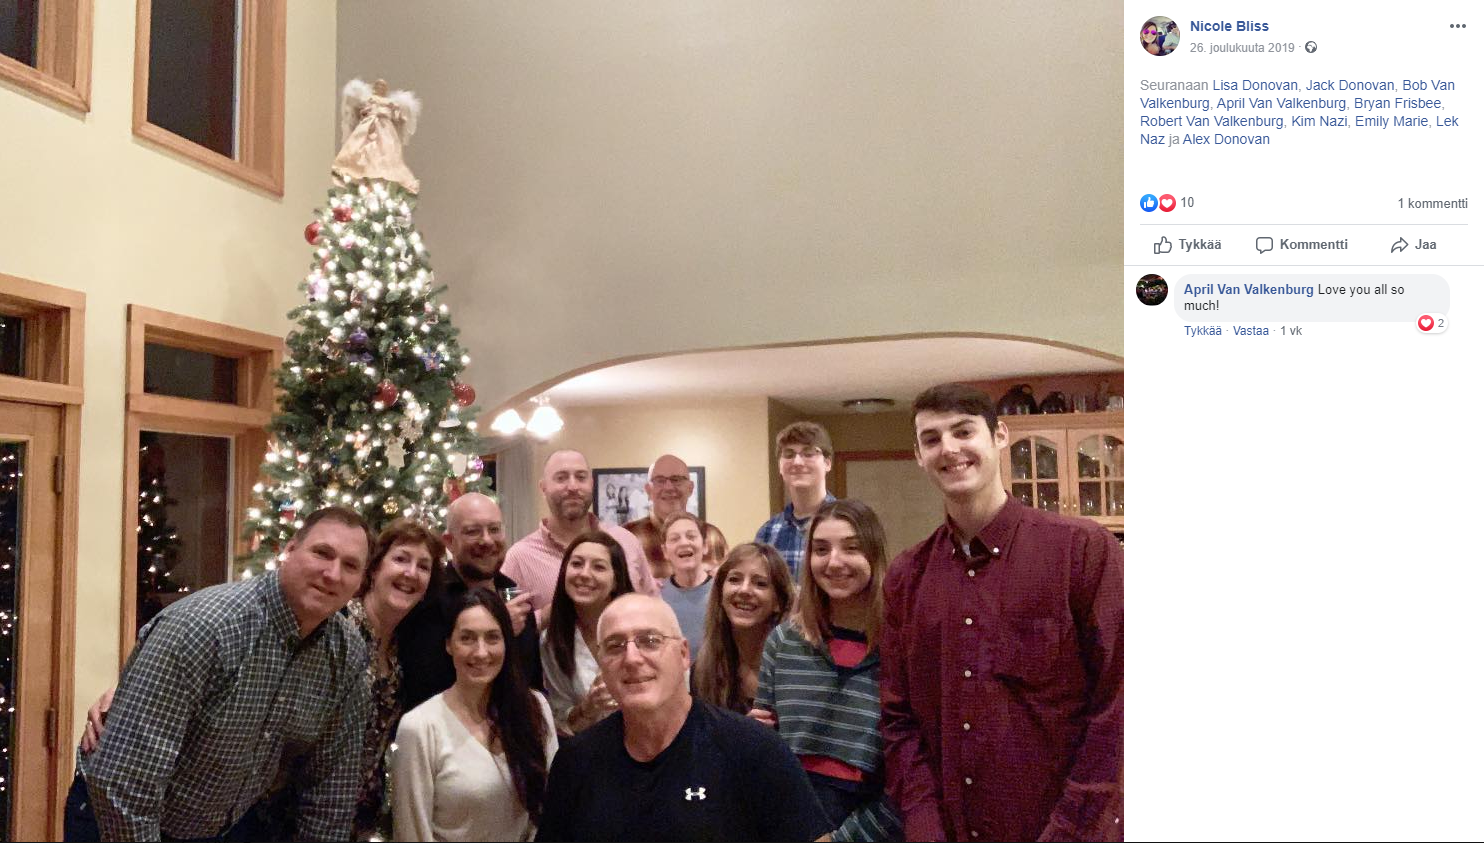The width and height of the screenshot is (1484, 843).
Task: Click the post date 26. joulukuuta 2019
Action: tap(1242, 48)
